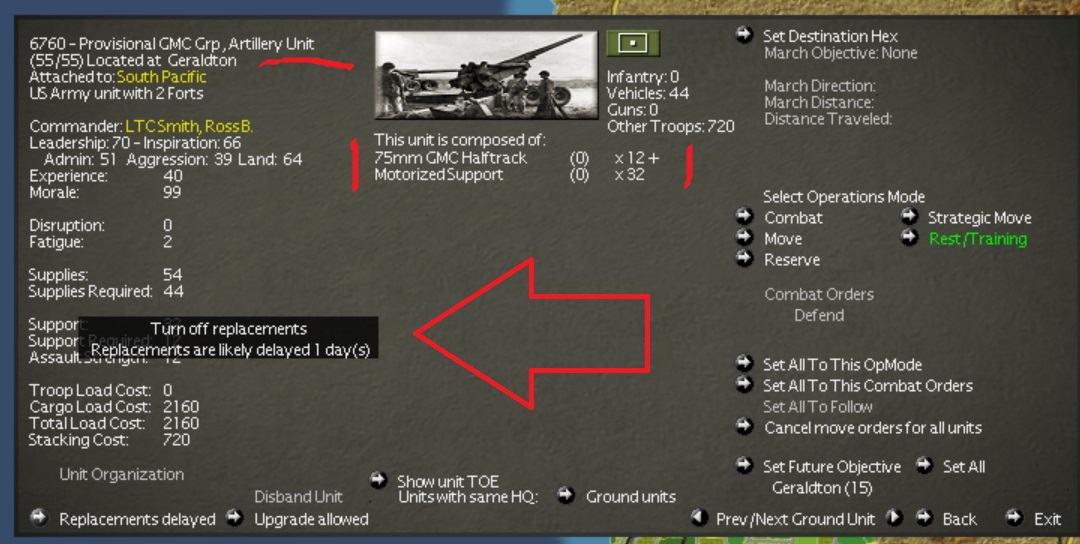Click the Exit arrow icon
The image size is (1080, 544).
tap(1014, 517)
